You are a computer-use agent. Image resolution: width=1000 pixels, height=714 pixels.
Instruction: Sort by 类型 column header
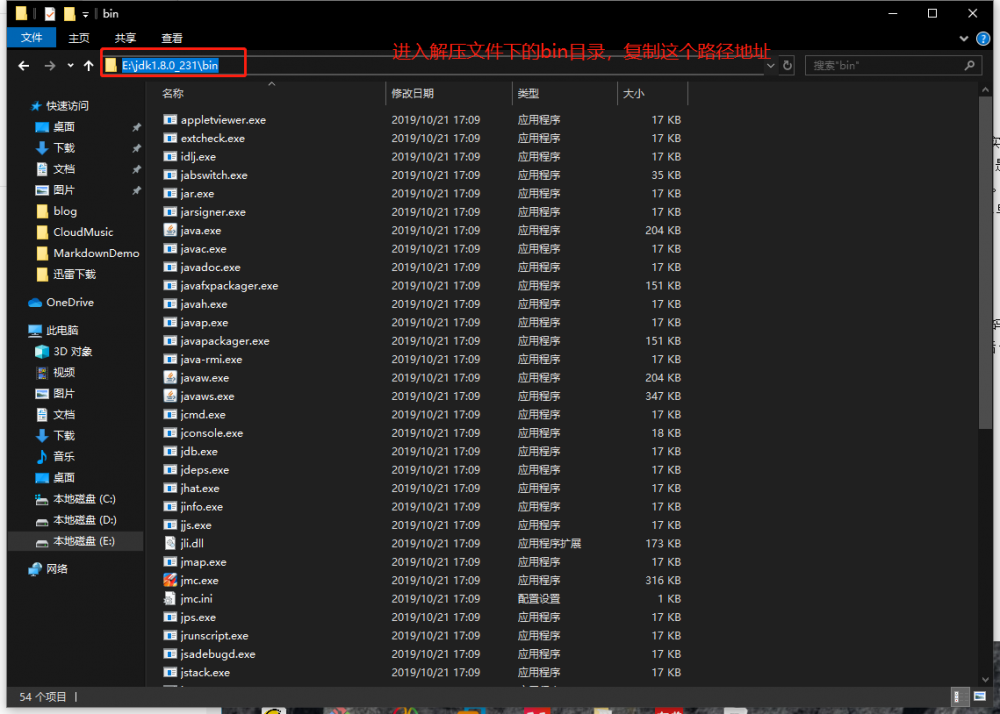pyautogui.click(x=528, y=94)
